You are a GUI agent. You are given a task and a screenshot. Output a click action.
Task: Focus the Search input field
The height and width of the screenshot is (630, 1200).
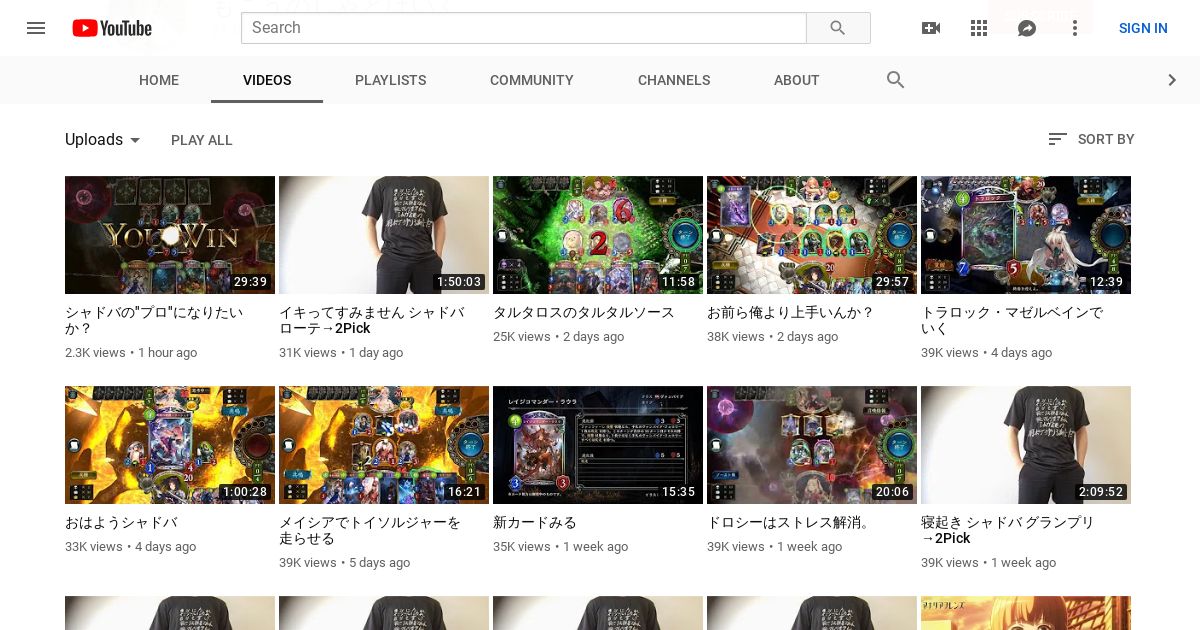click(x=524, y=28)
